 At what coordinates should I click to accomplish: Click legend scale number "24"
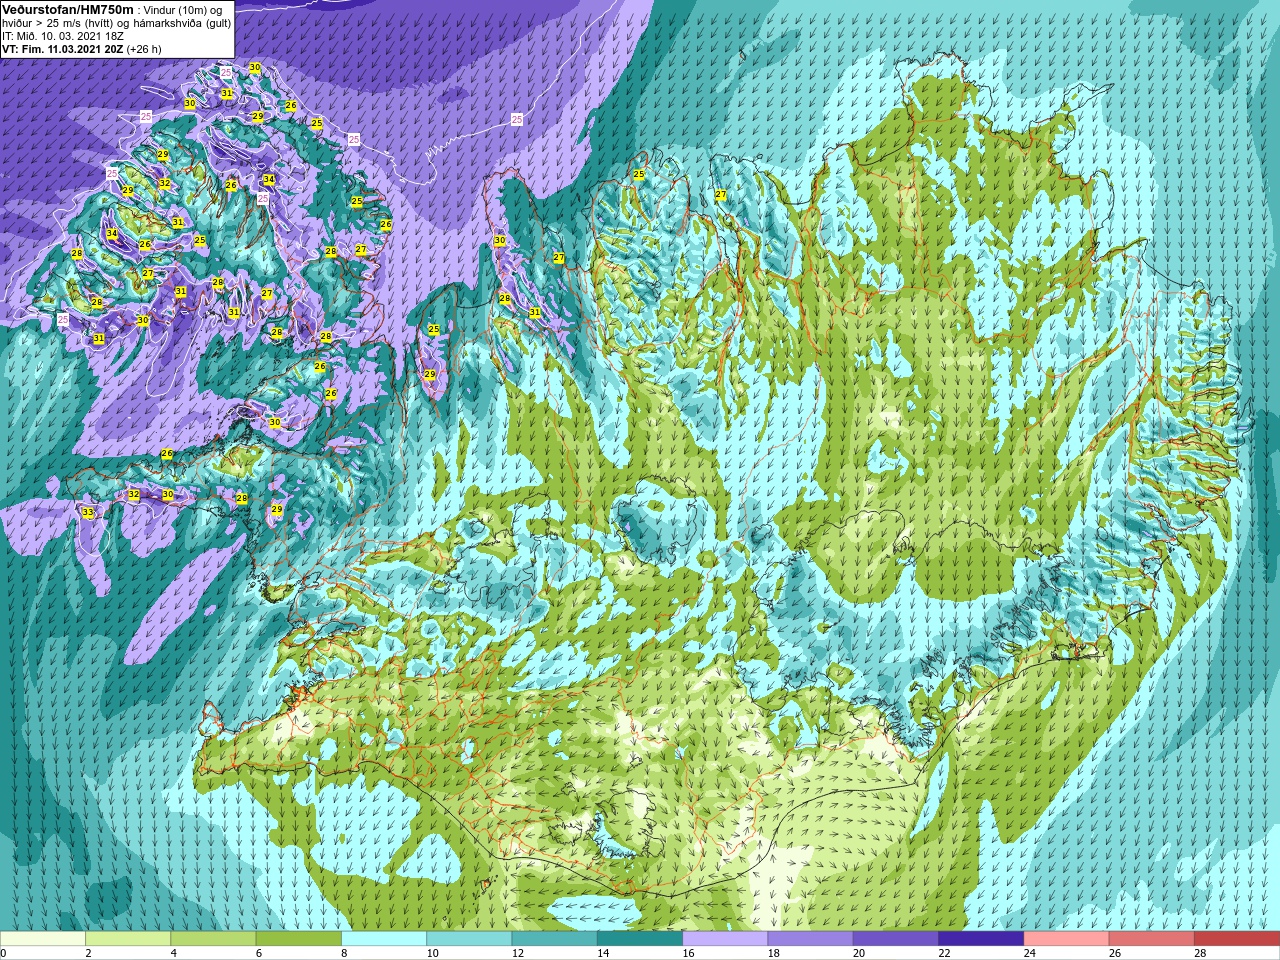tap(1029, 954)
